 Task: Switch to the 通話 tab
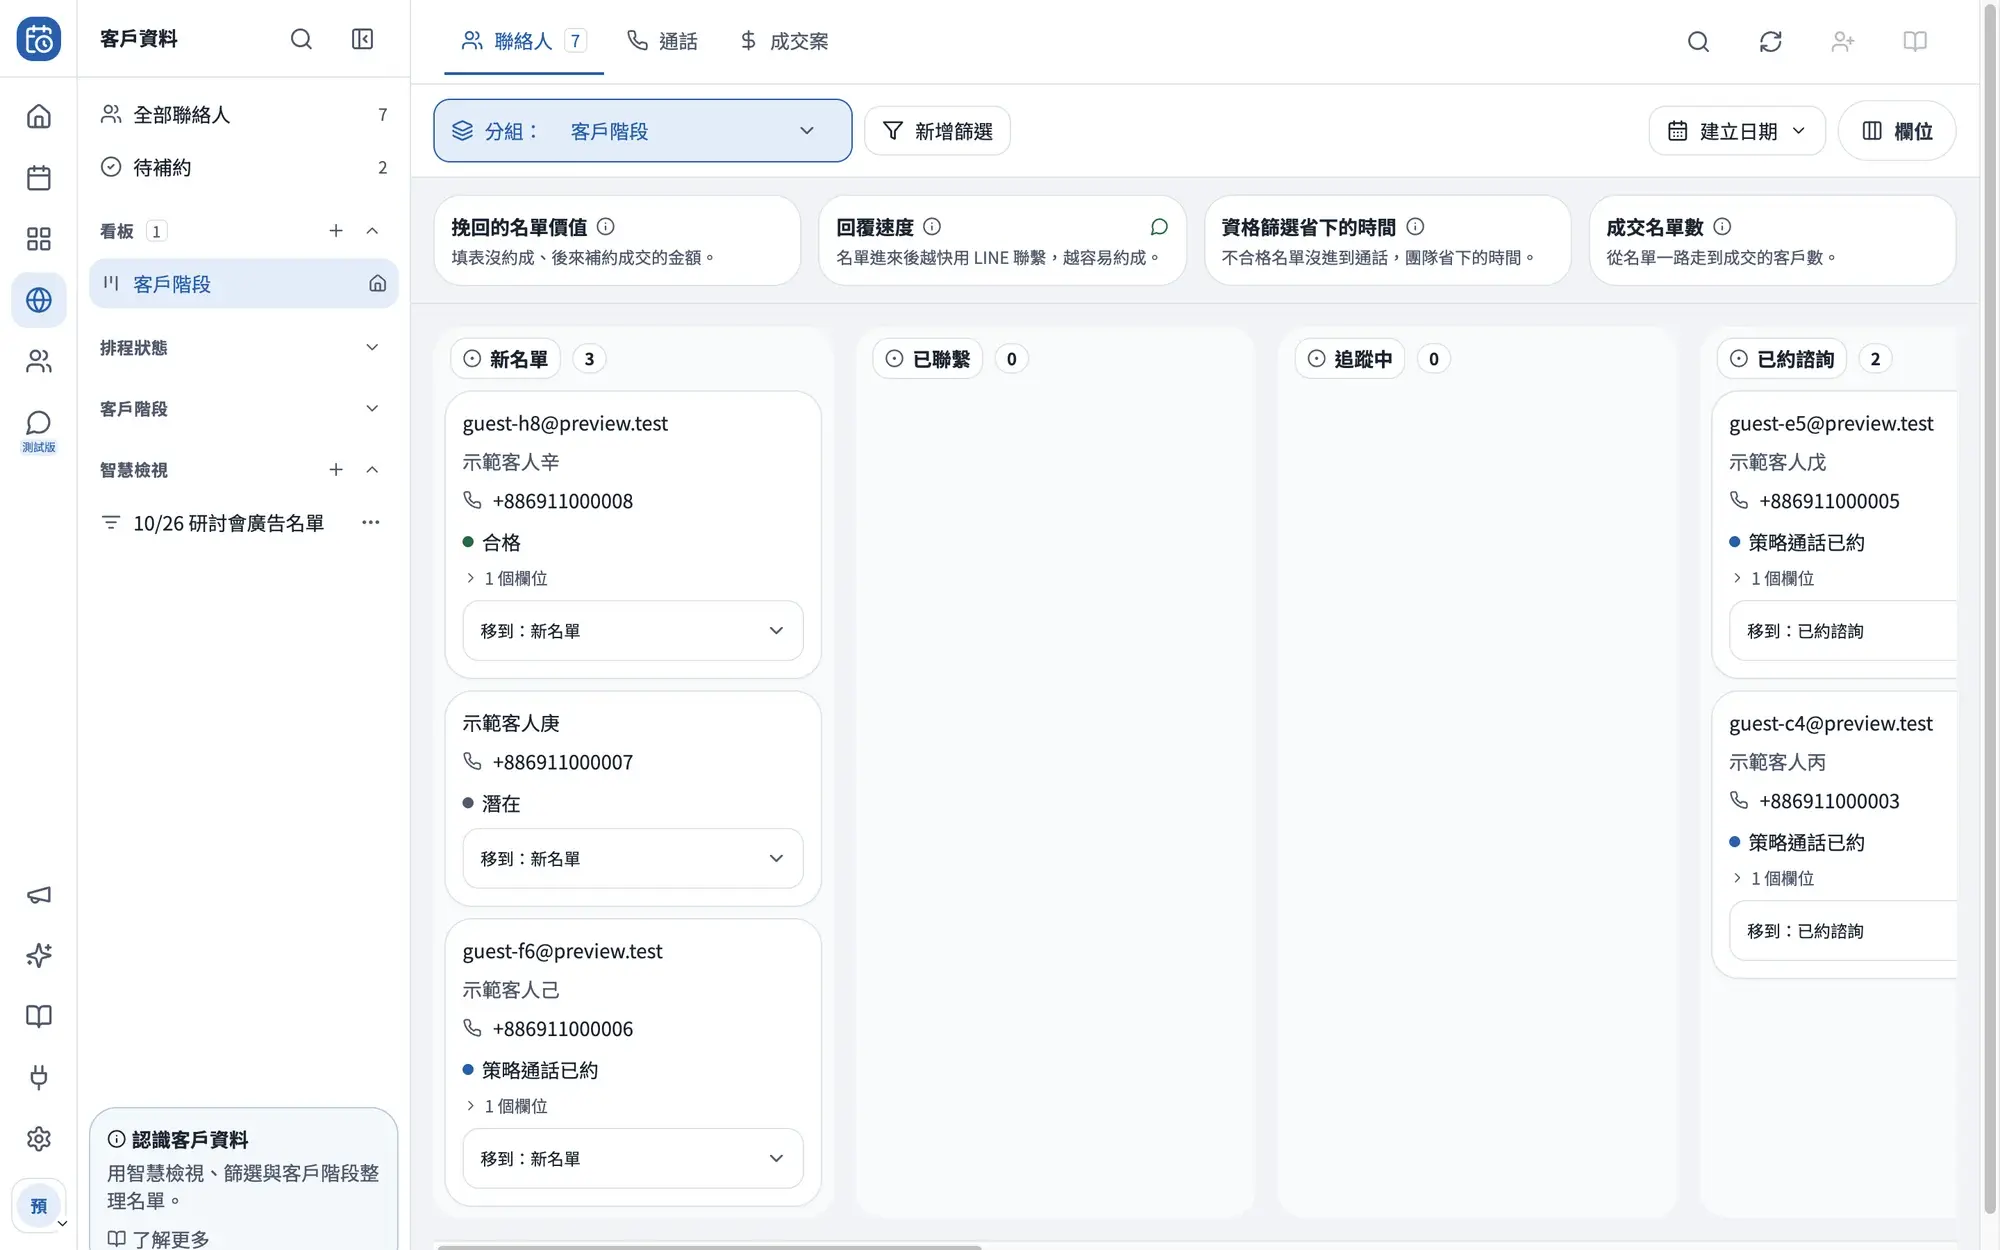coord(662,41)
